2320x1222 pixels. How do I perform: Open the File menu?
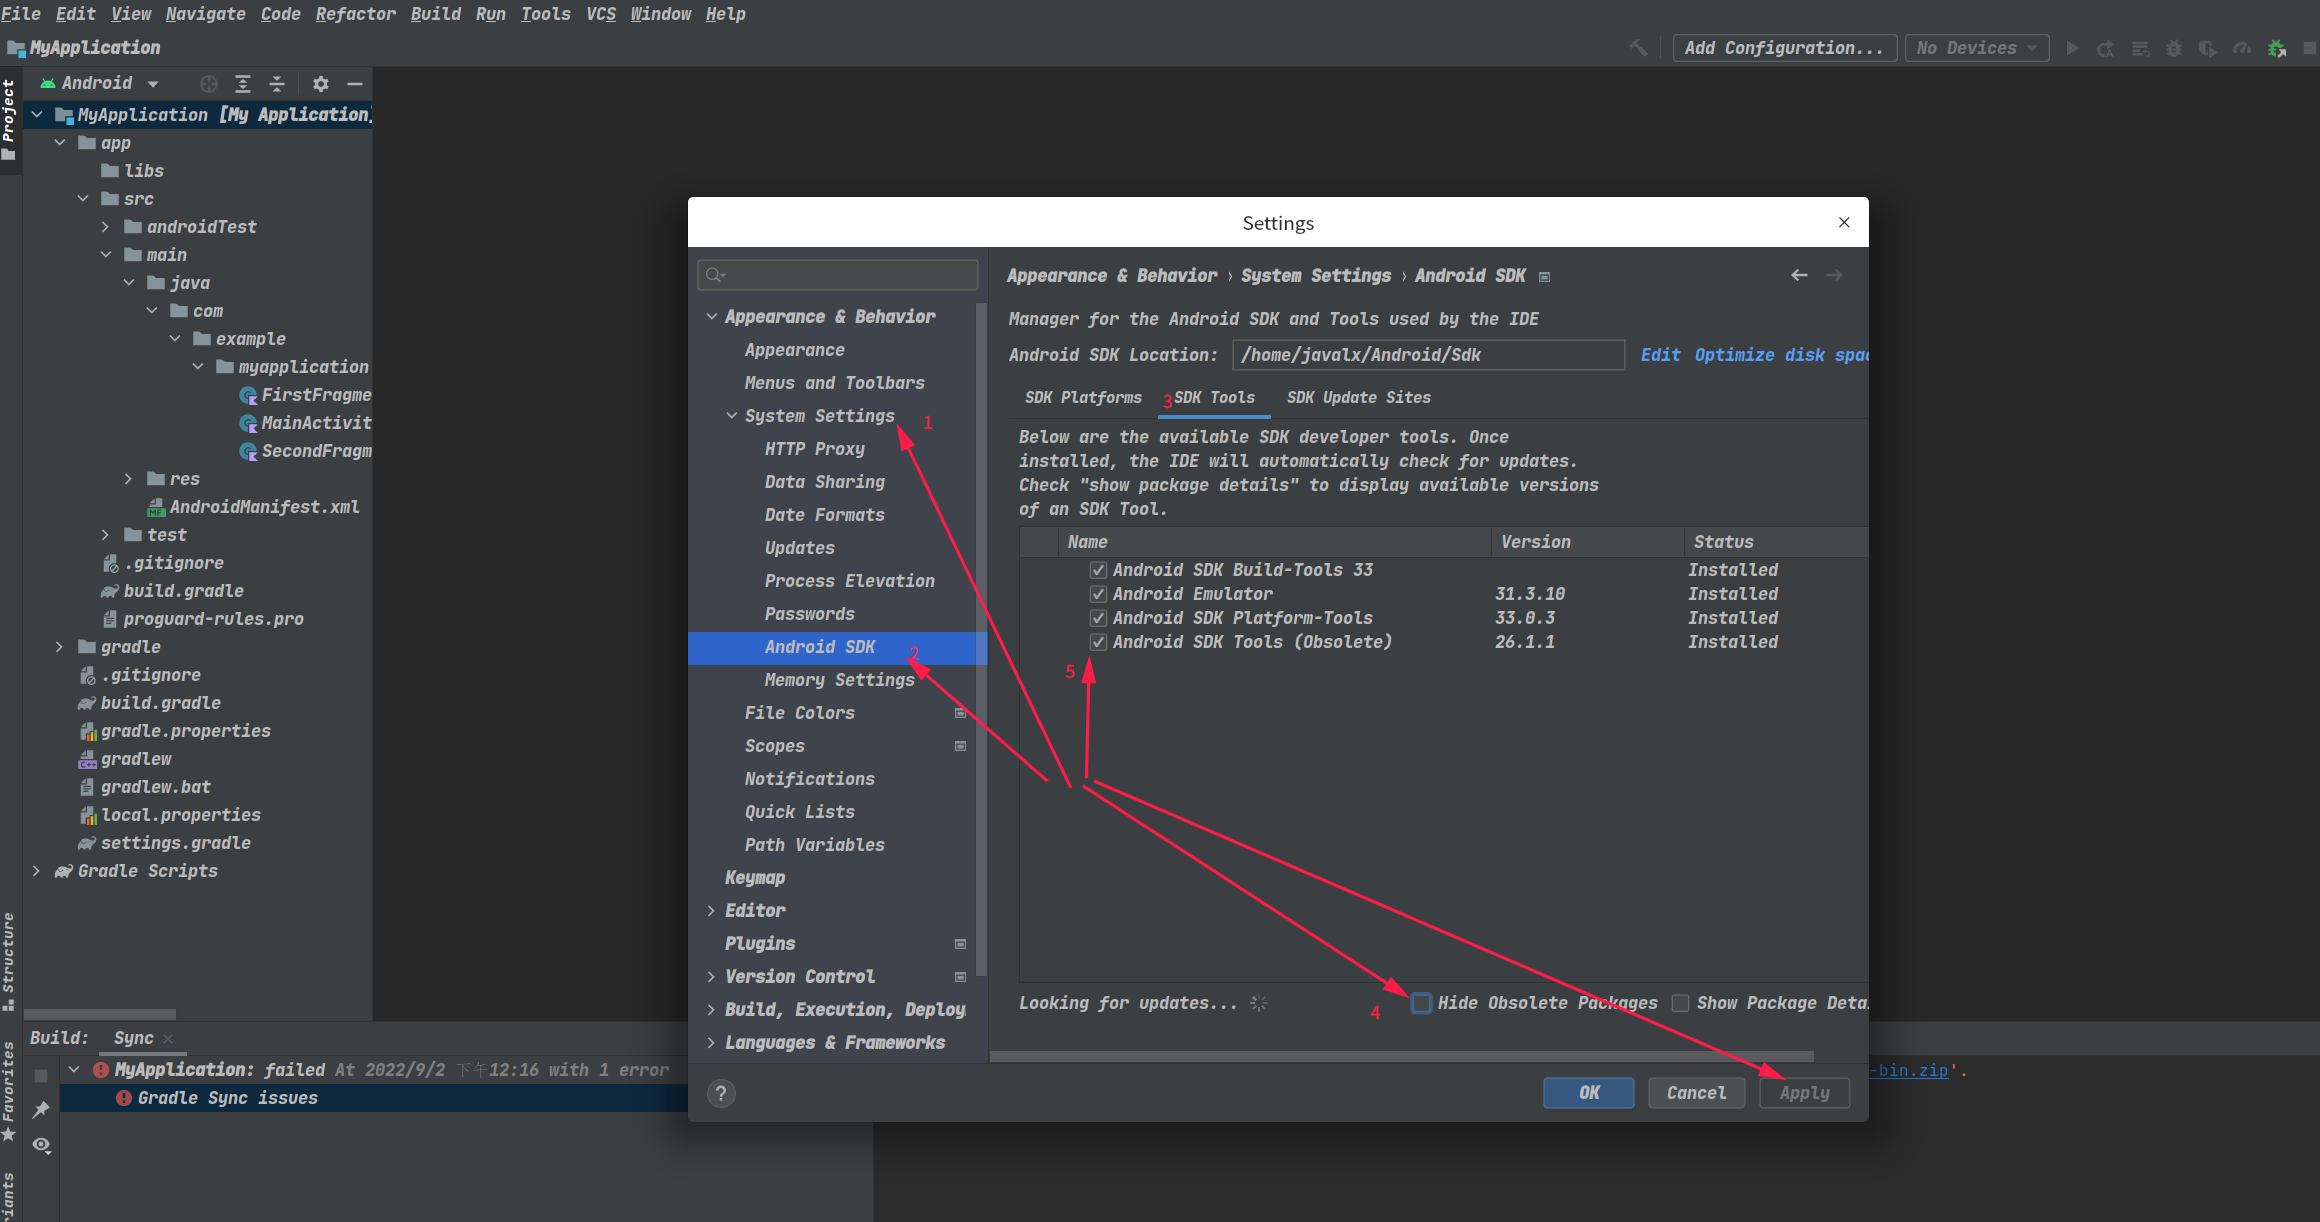tap(20, 14)
